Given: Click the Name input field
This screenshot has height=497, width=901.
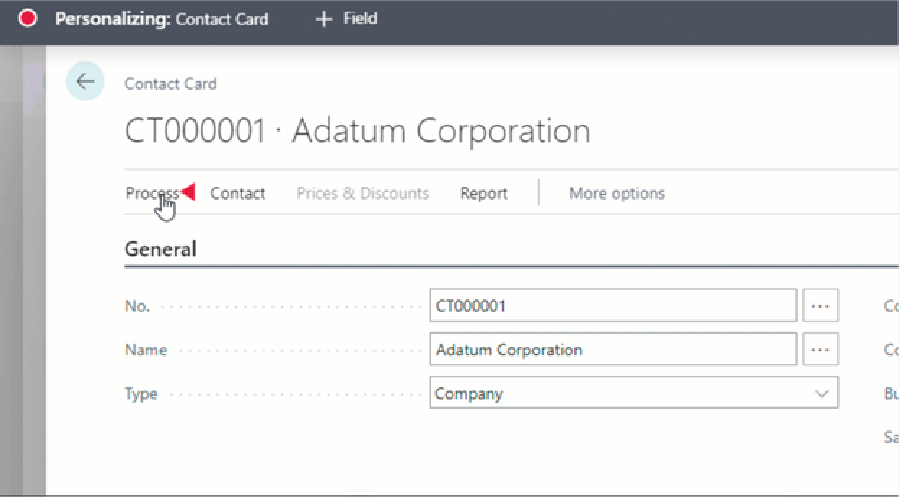Looking at the screenshot, I should pyautogui.click(x=613, y=349).
